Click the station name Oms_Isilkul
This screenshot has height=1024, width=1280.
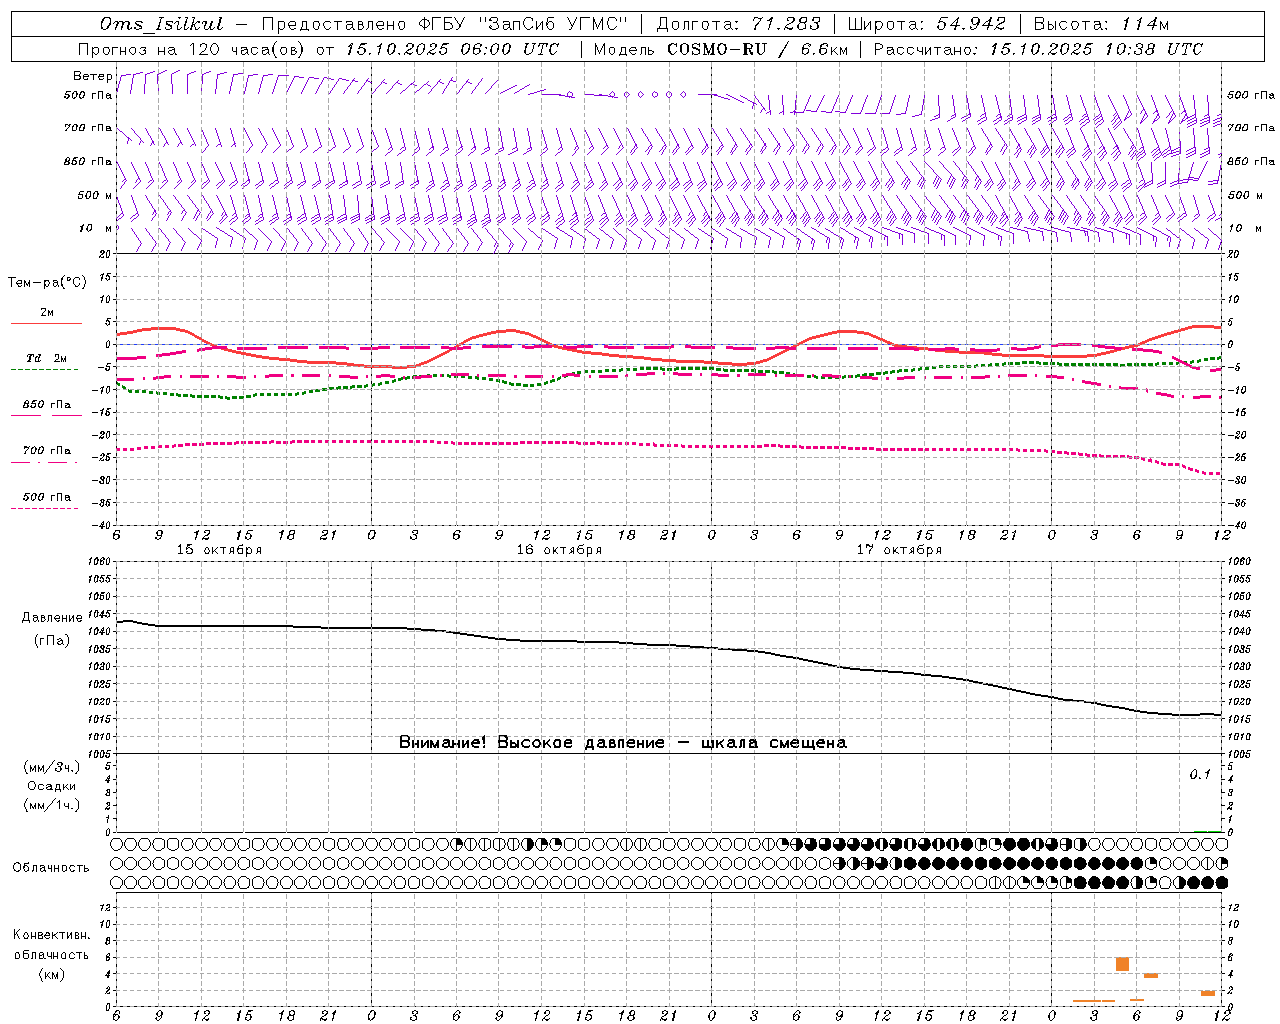point(162,24)
